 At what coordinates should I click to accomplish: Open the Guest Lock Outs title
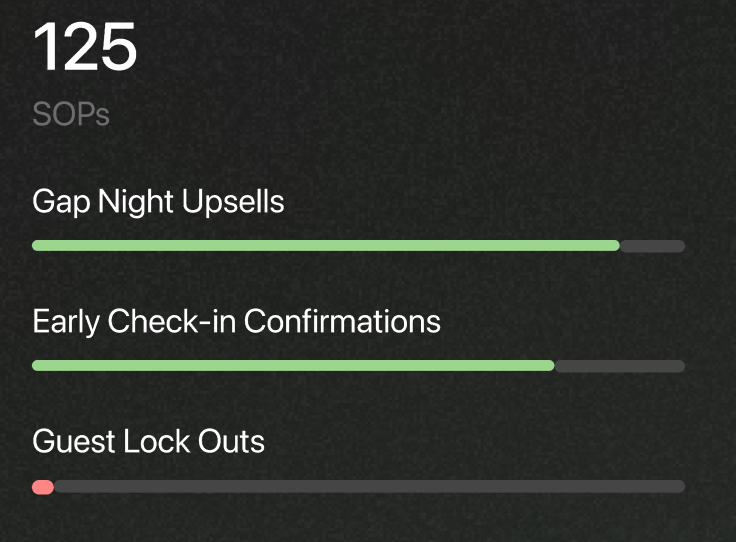point(148,441)
